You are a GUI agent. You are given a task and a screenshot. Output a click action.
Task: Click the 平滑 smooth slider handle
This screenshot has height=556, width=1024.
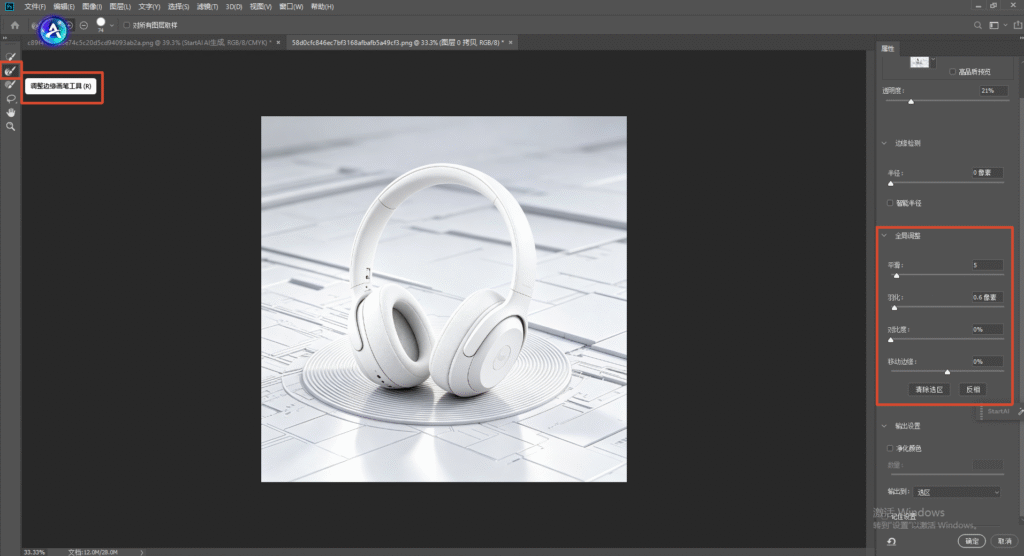[896, 276]
